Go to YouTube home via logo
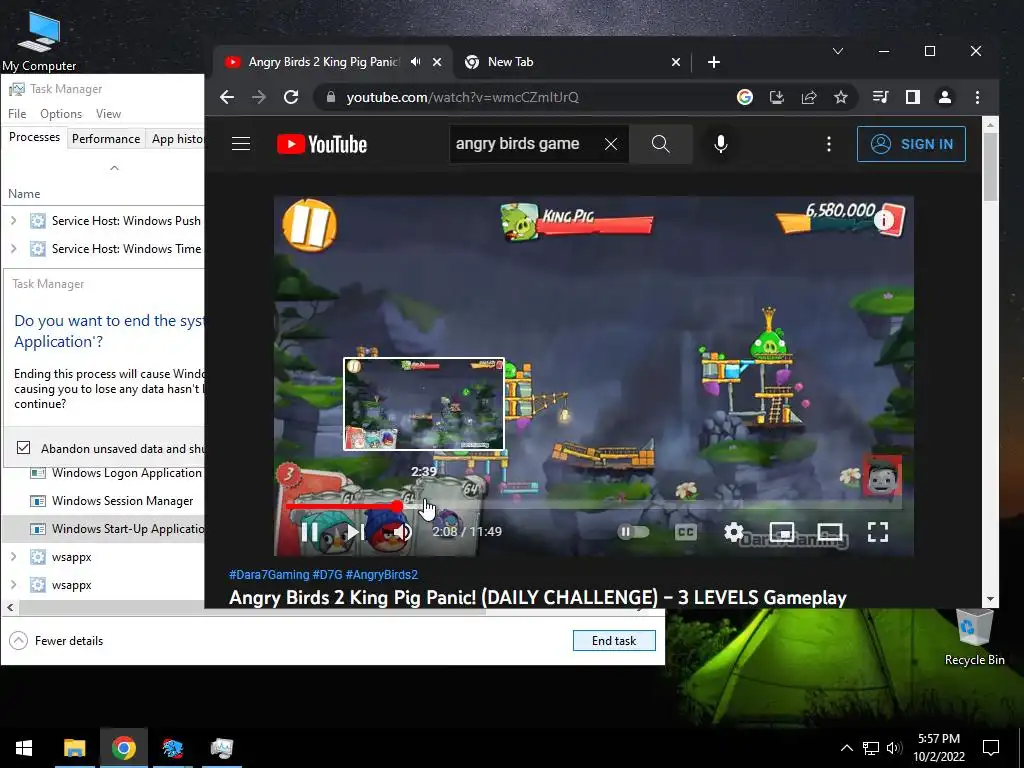Screen dimensions: 1024x768 322,144
